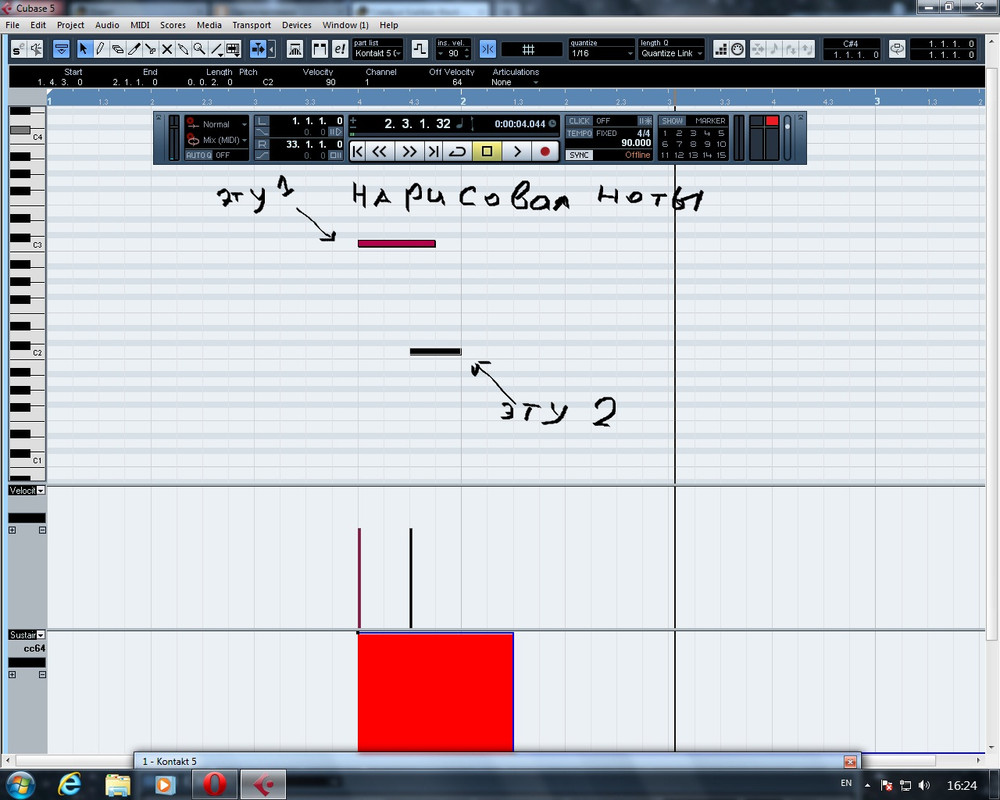Screen dimensions: 1000x800
Task: Click the Independent Track Loop icon
Action: (x=420, y=49)
